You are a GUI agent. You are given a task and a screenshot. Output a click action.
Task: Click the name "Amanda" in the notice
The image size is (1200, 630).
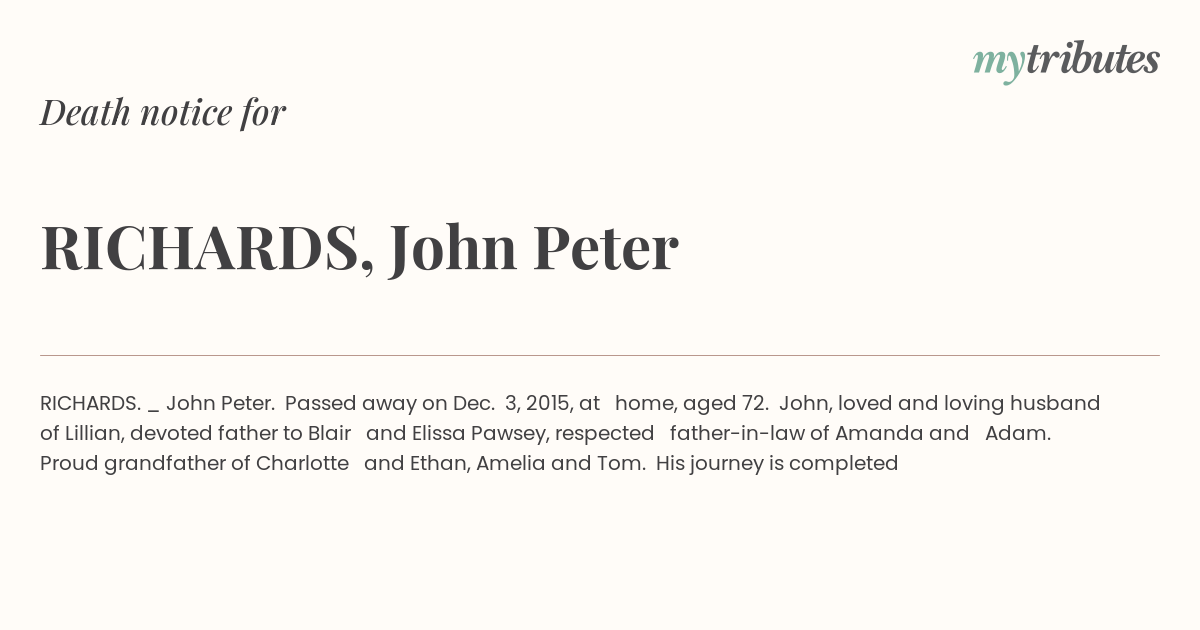[879, 433]
